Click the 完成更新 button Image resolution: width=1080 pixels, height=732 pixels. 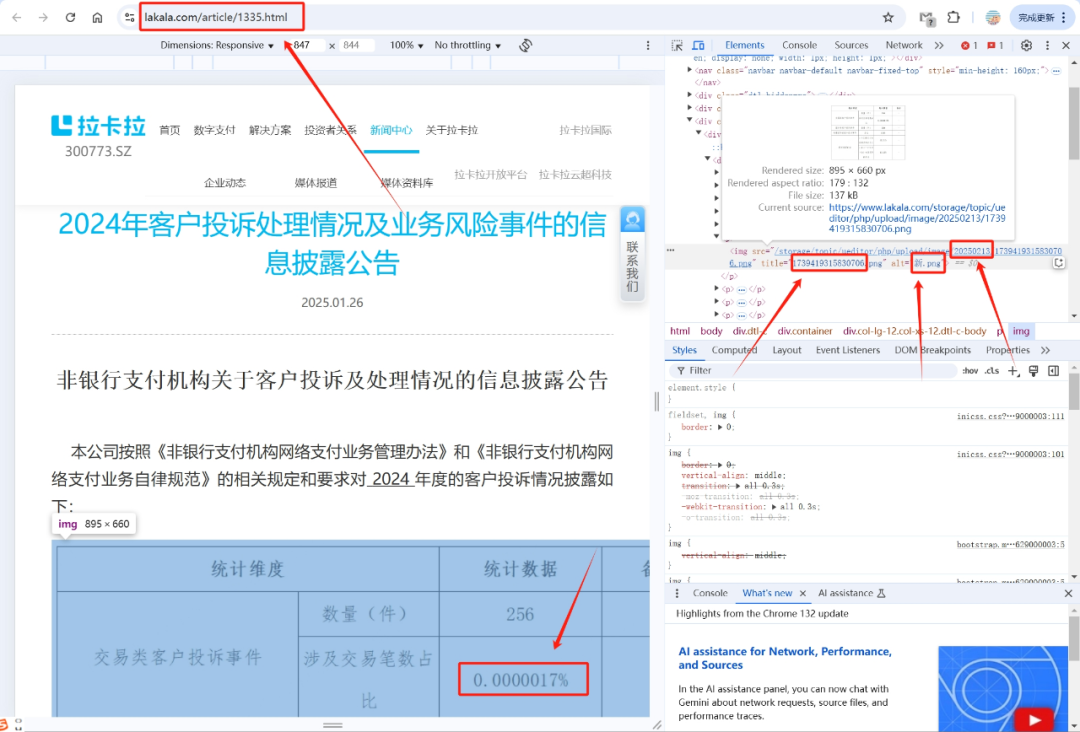[1042, 17]
